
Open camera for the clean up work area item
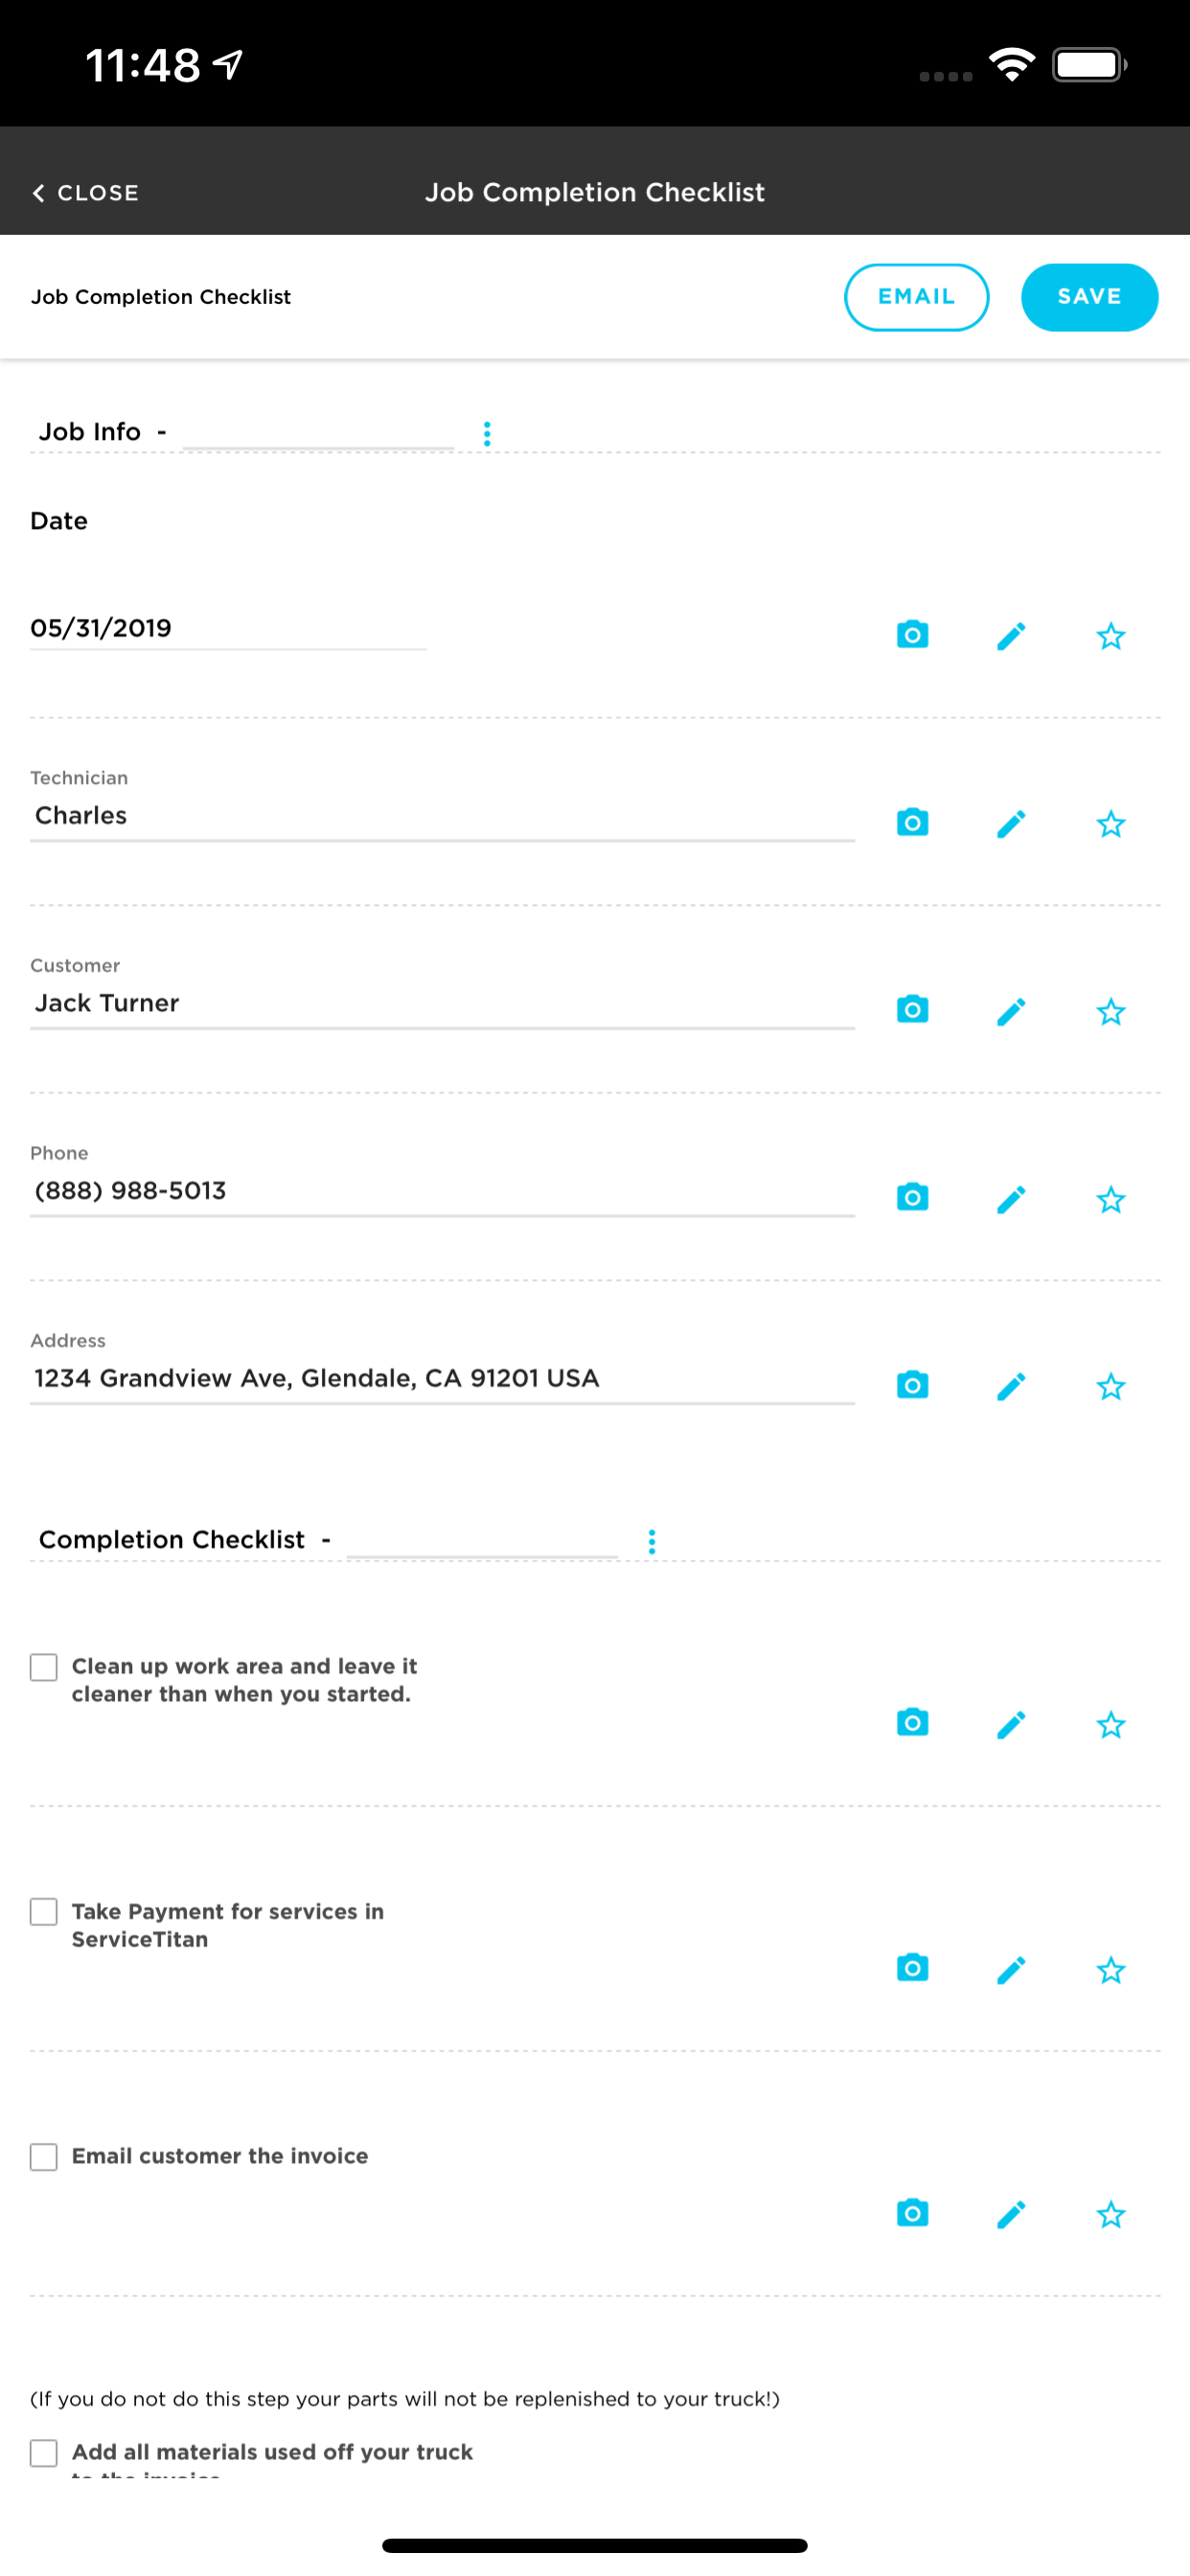(911, 1723)
